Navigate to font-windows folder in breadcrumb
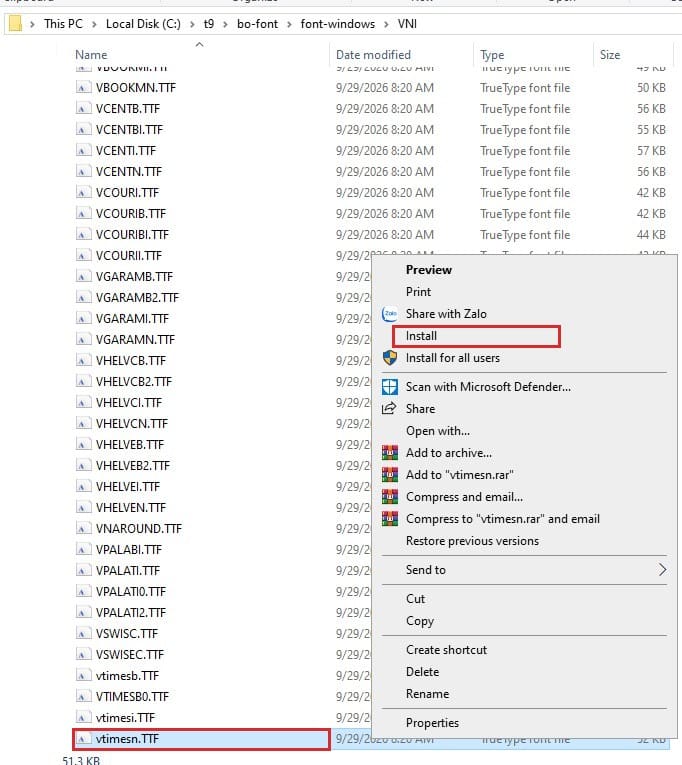 [338, 24]
